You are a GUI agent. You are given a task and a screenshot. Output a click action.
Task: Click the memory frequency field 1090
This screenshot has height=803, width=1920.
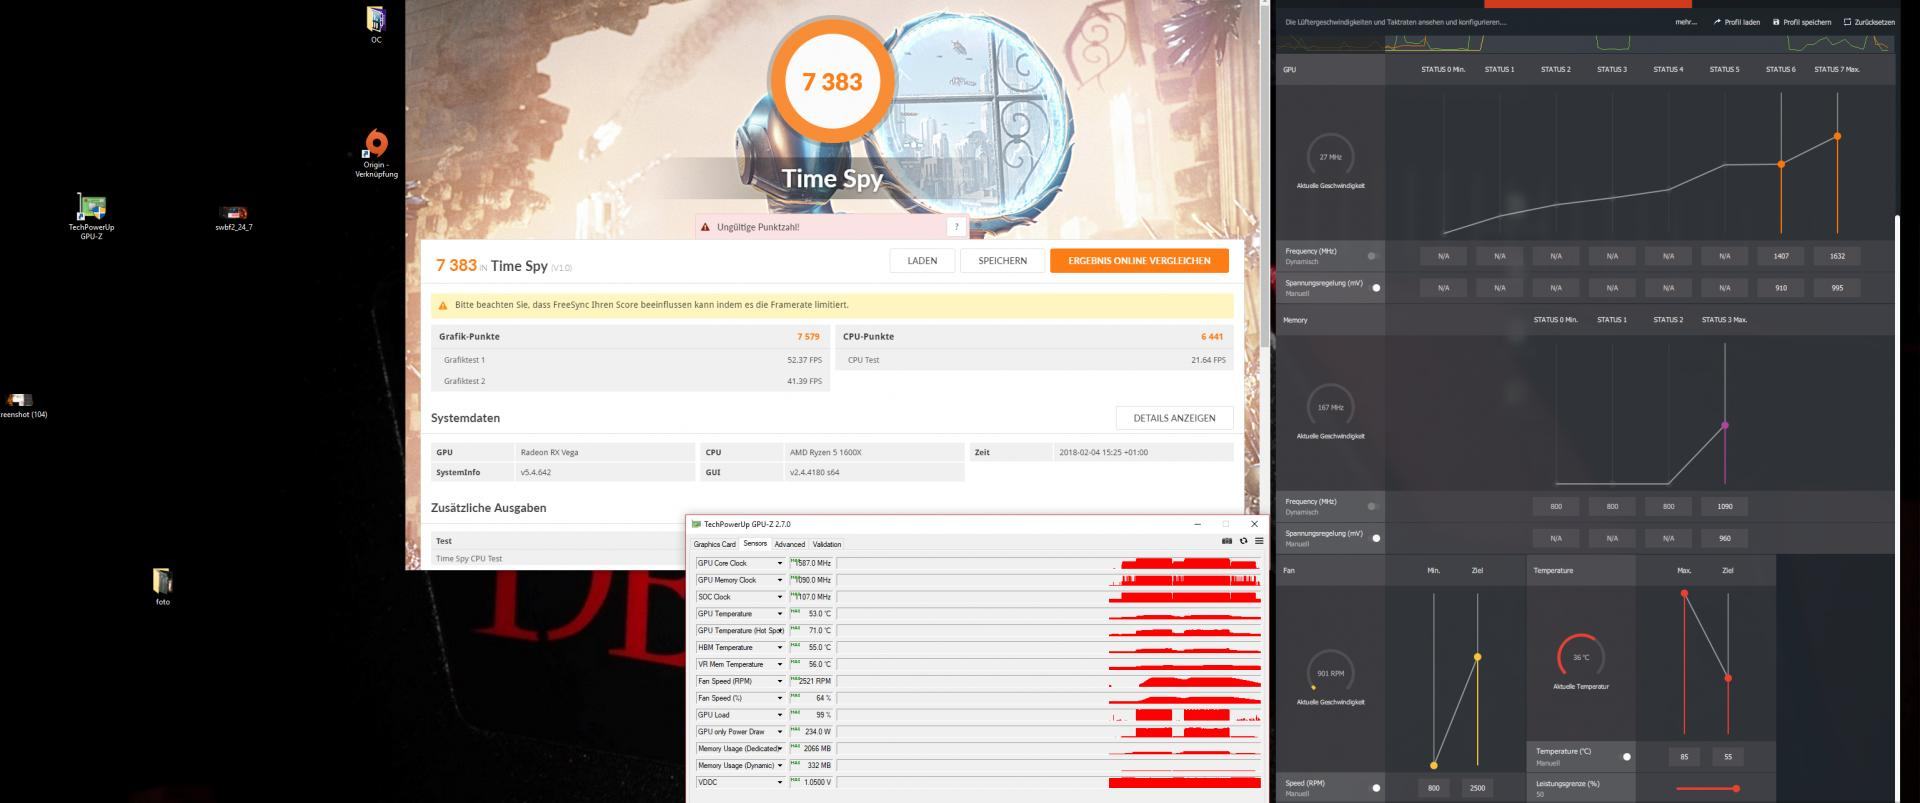[x=1725, y=507]
